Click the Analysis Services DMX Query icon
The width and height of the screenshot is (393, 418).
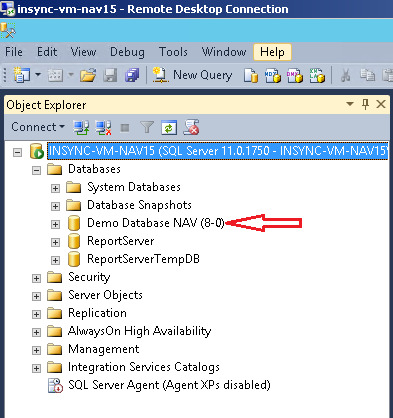coord(295,75)
